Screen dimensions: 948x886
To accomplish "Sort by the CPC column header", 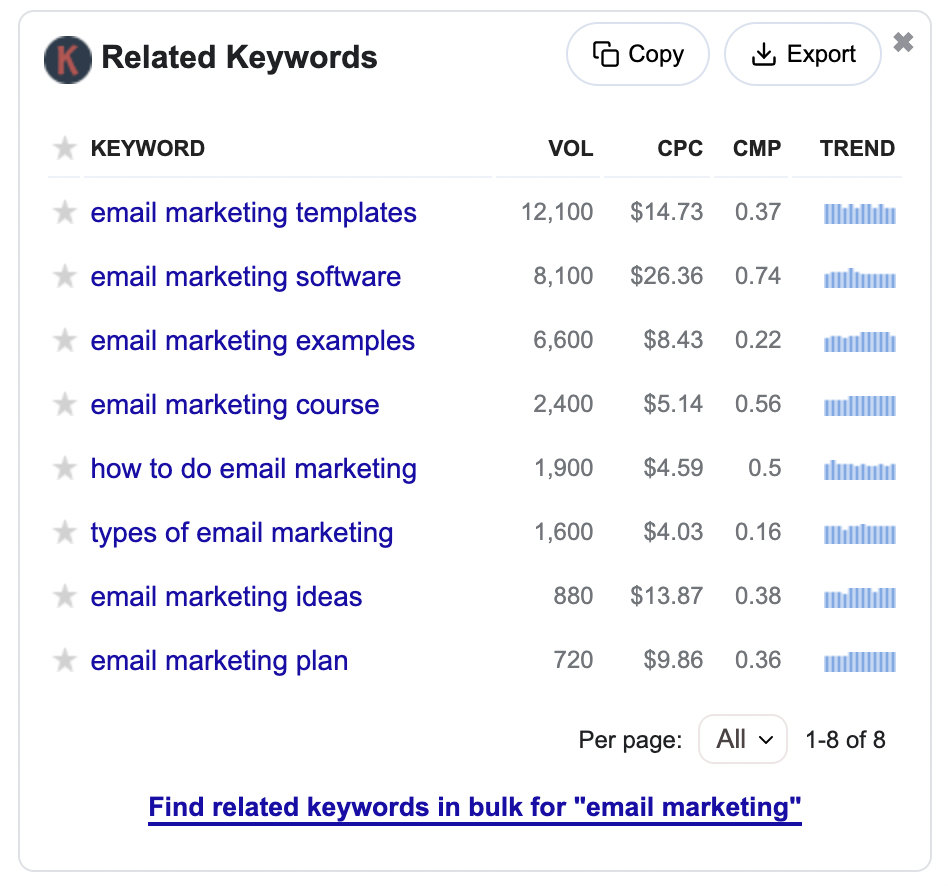I will (680, 149).
